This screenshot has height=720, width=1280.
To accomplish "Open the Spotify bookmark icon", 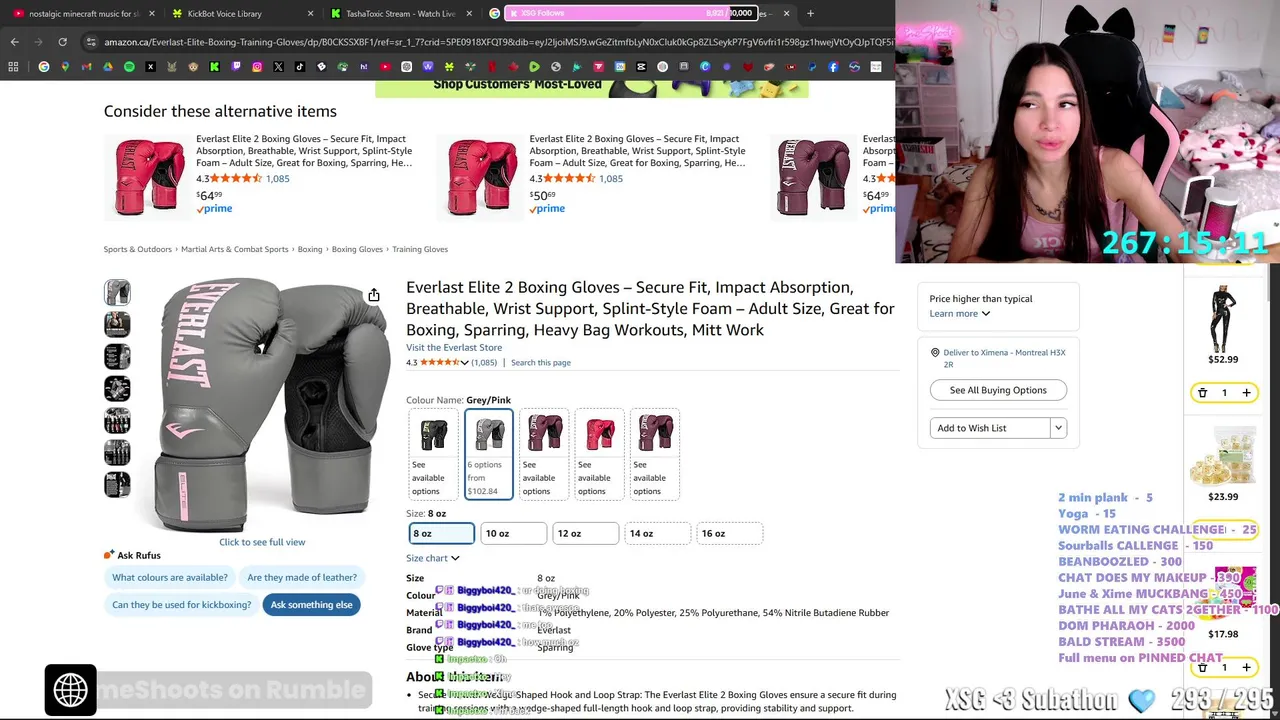I will point(129,67).
